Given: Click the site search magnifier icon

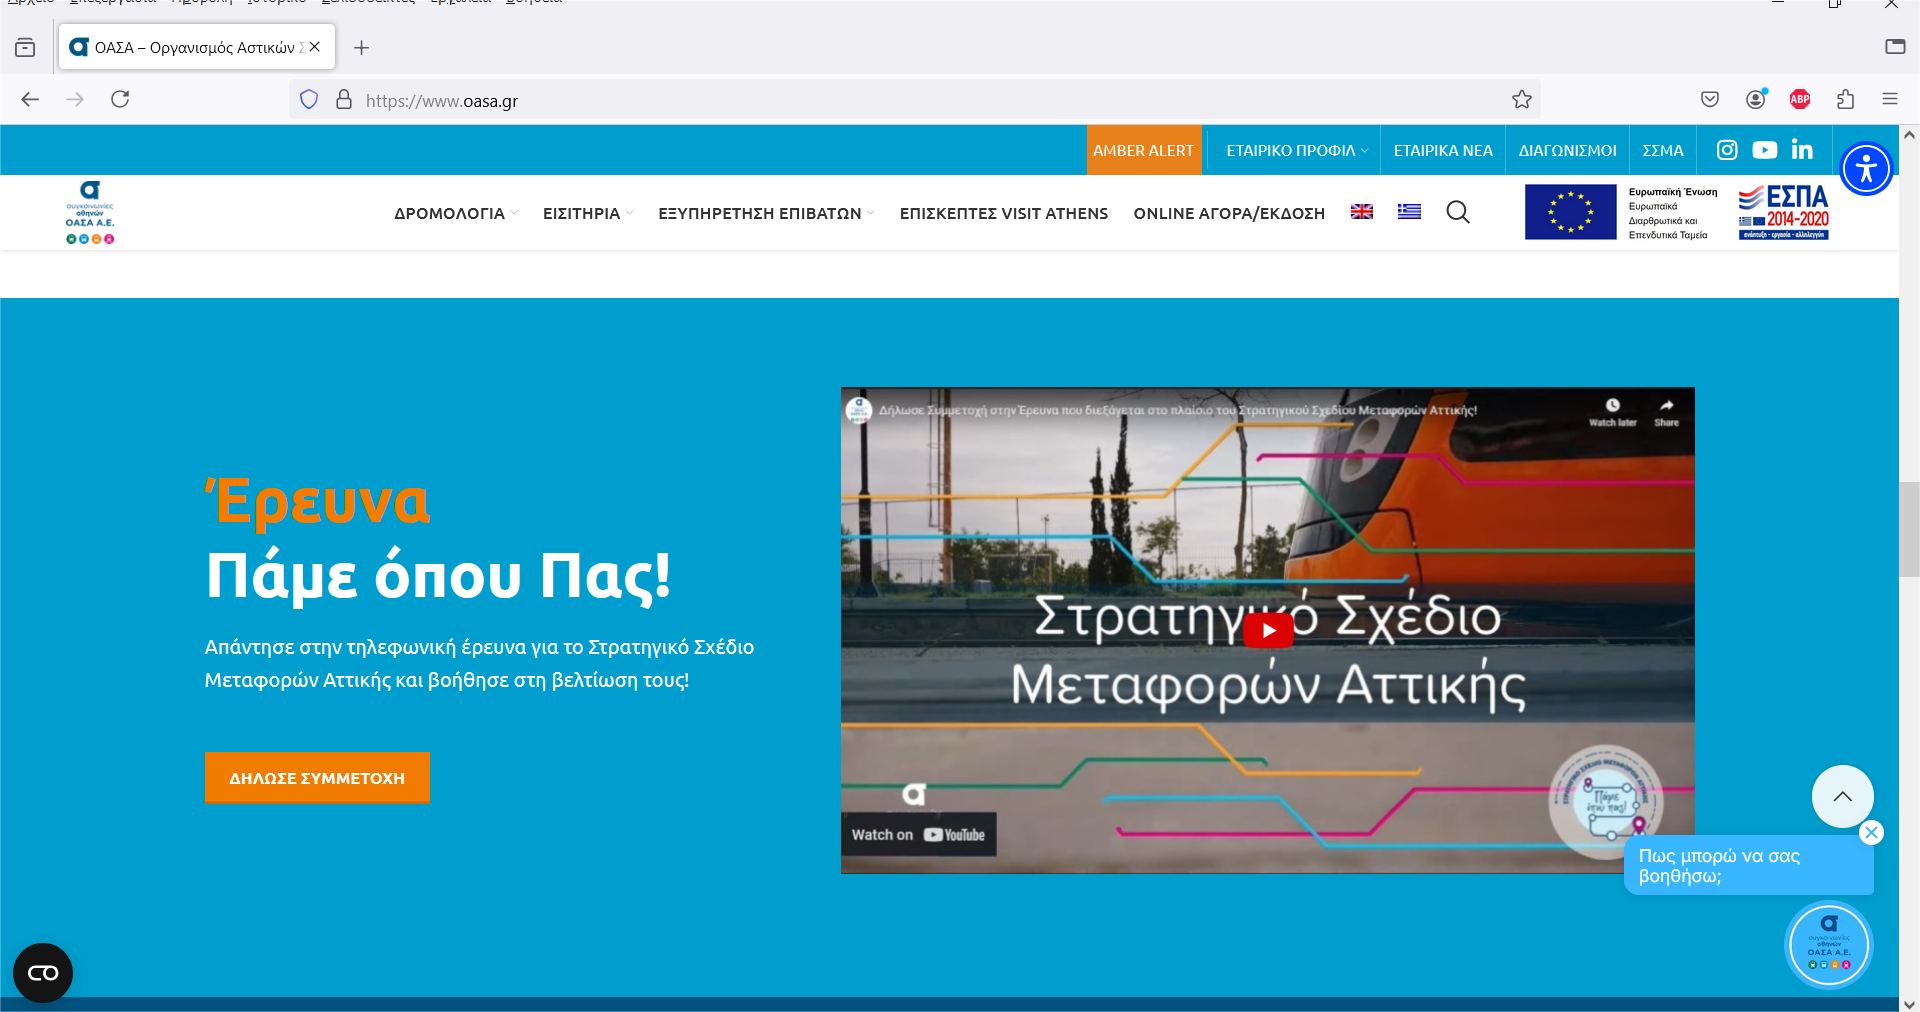Looking at the screenshot, I should [1458, 212].
